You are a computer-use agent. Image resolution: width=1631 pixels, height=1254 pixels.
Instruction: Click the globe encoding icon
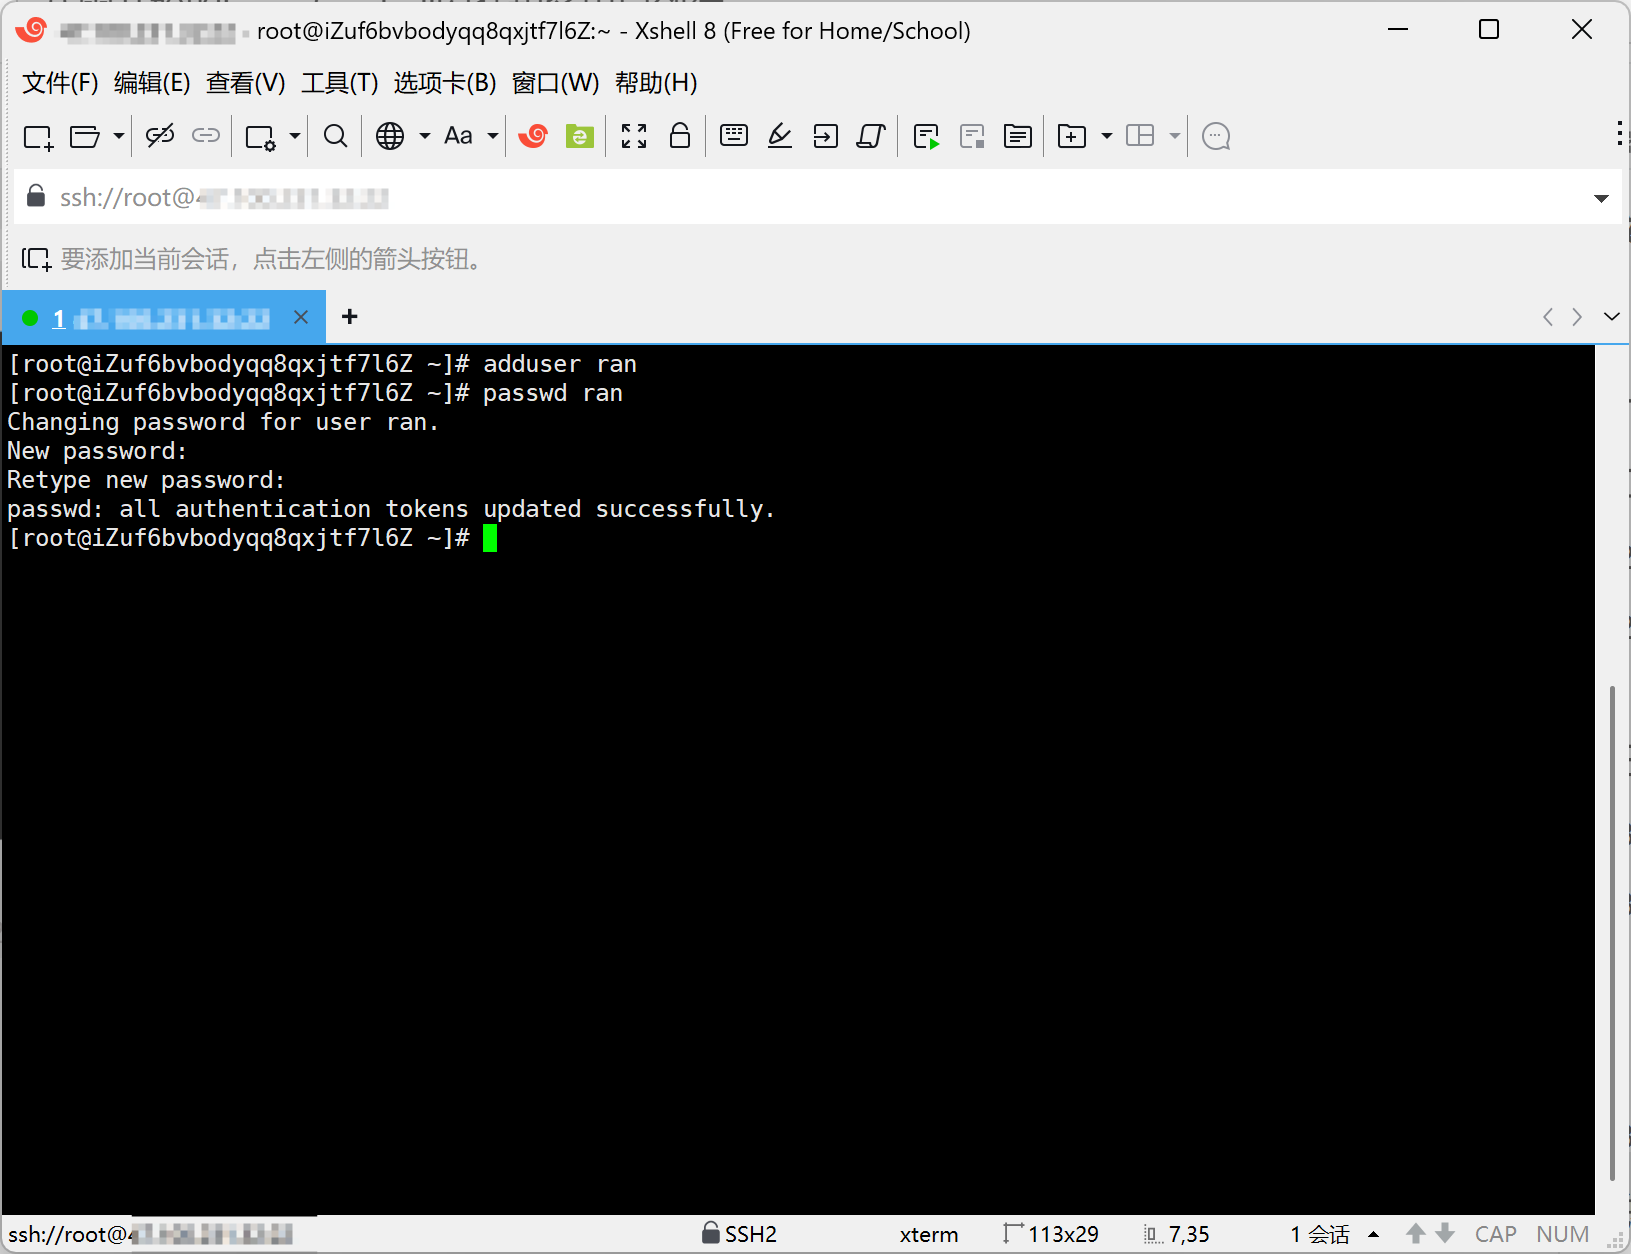click(x=390, y=136)
